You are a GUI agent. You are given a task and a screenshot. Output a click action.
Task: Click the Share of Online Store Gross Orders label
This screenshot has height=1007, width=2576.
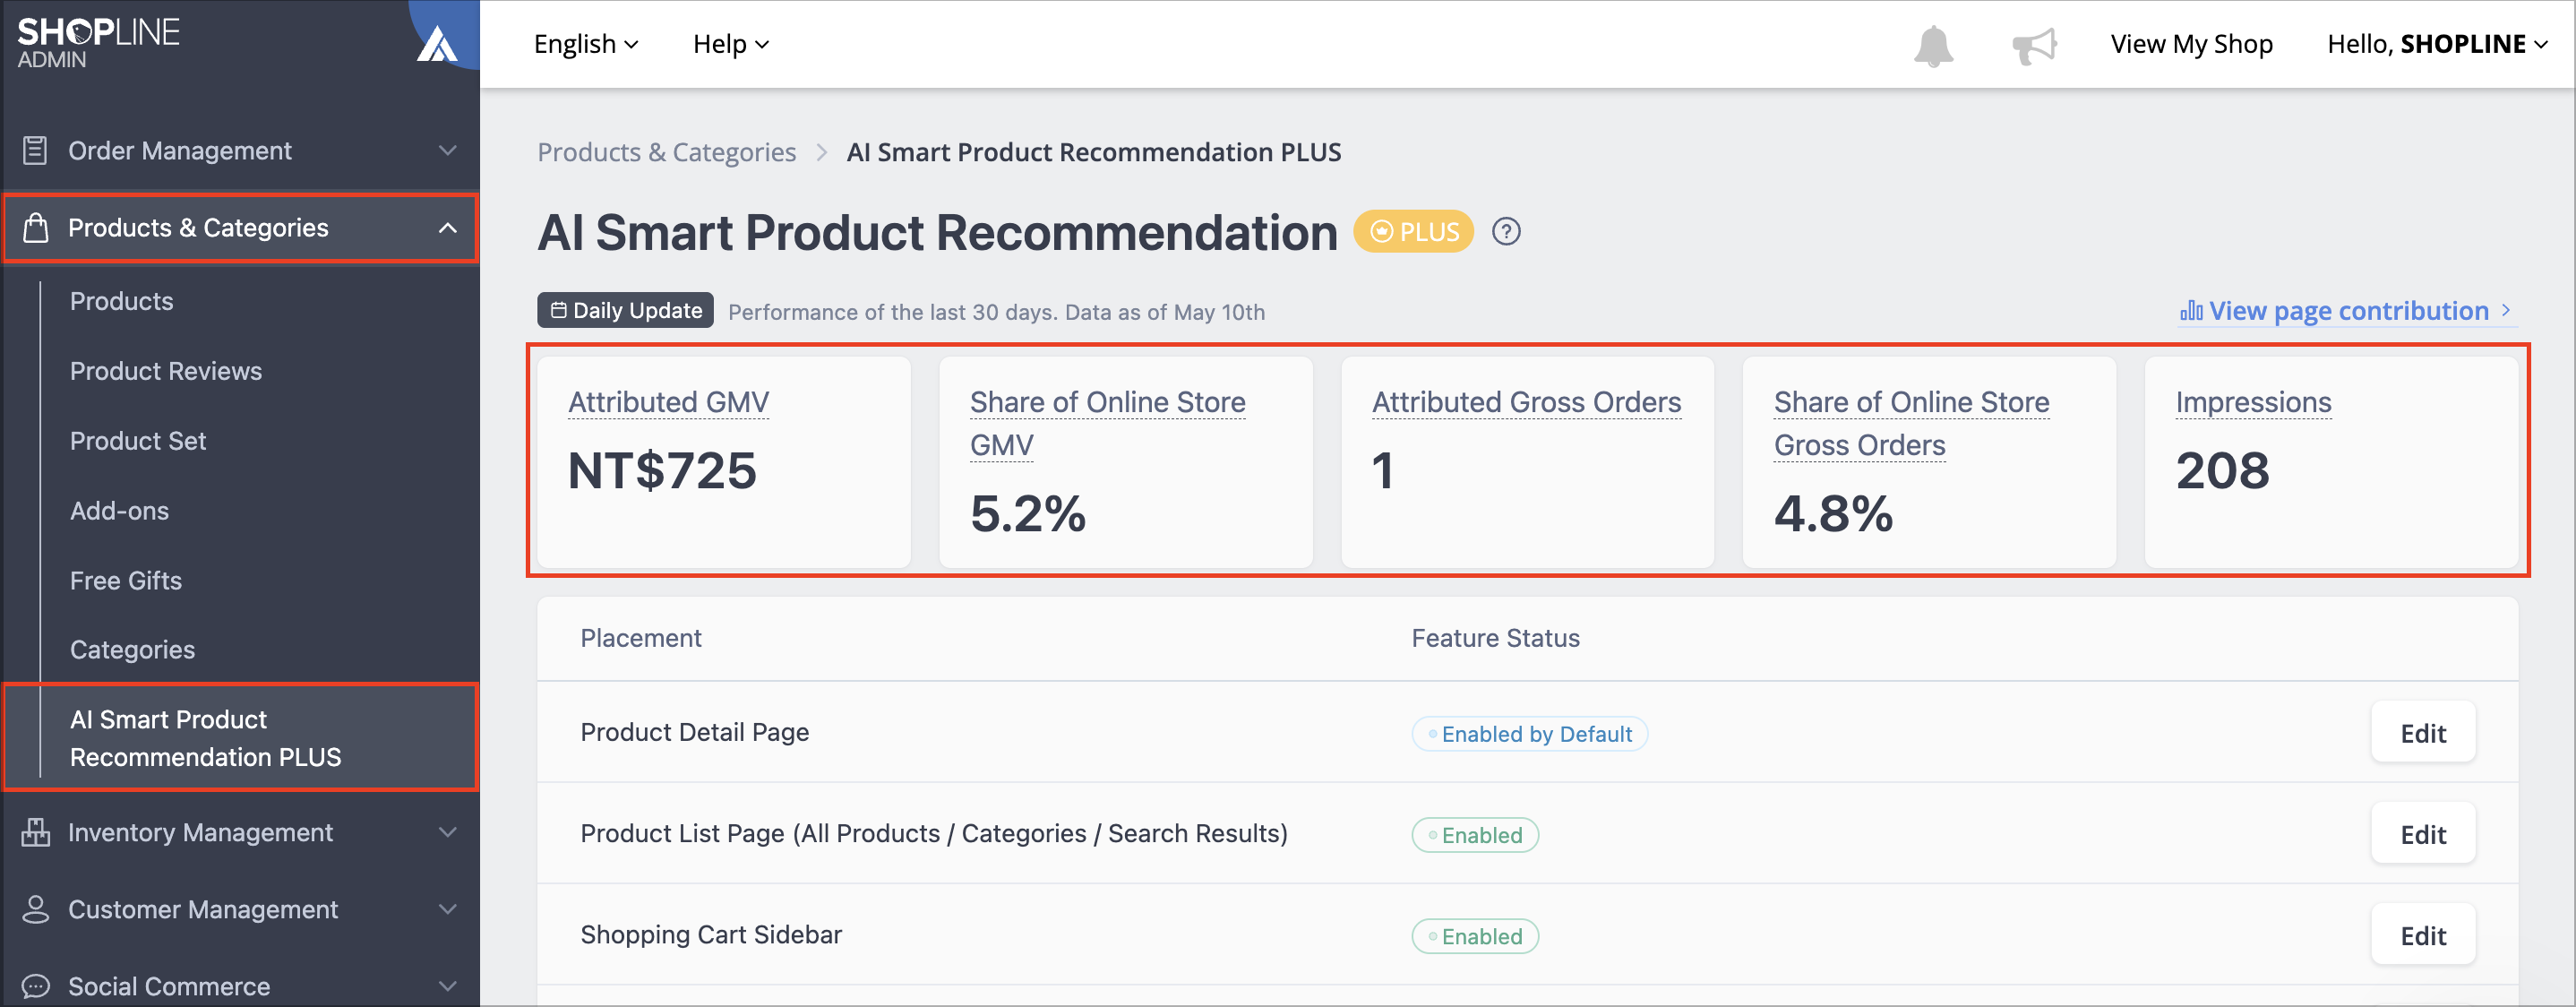tap(1912, 423)
